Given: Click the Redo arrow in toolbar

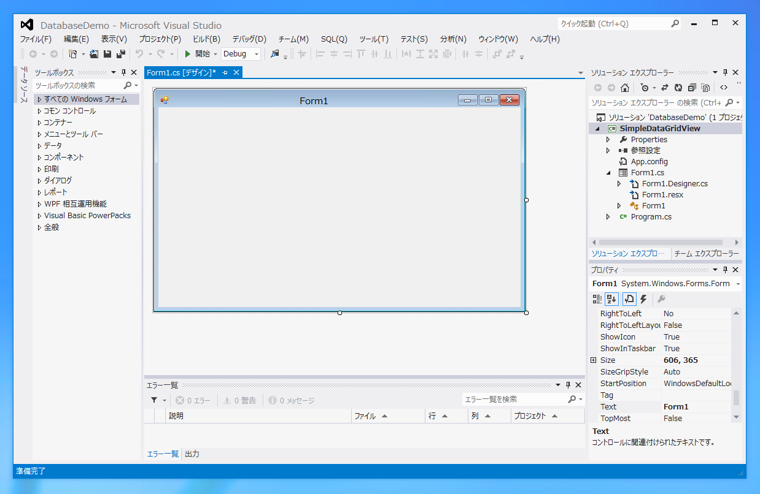Looking at the screenshot, I should click(x=160, y=54).
